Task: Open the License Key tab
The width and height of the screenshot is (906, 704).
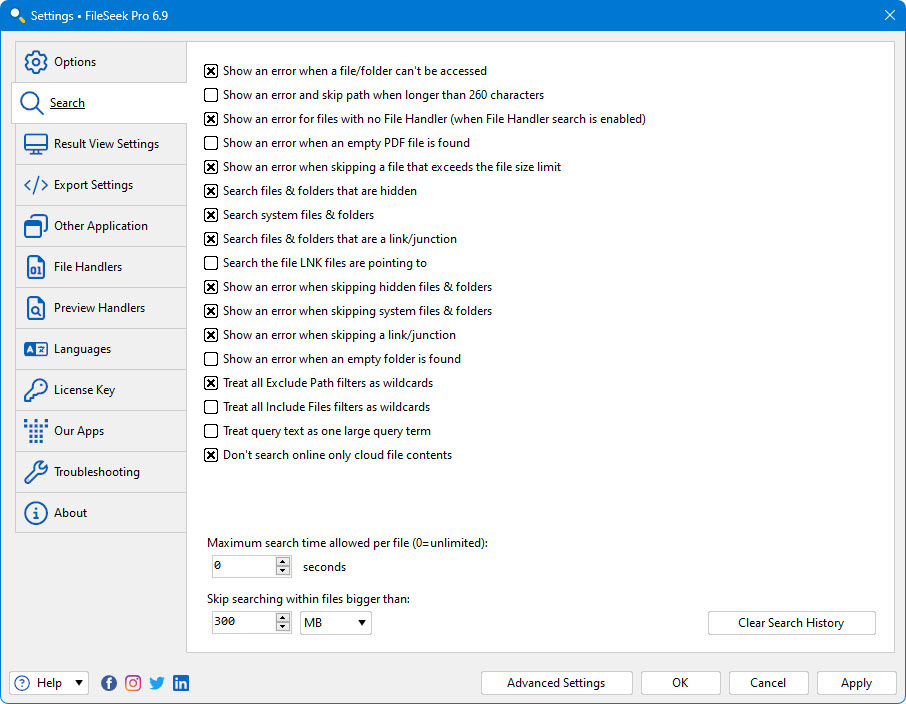Action: coord(101,390)
